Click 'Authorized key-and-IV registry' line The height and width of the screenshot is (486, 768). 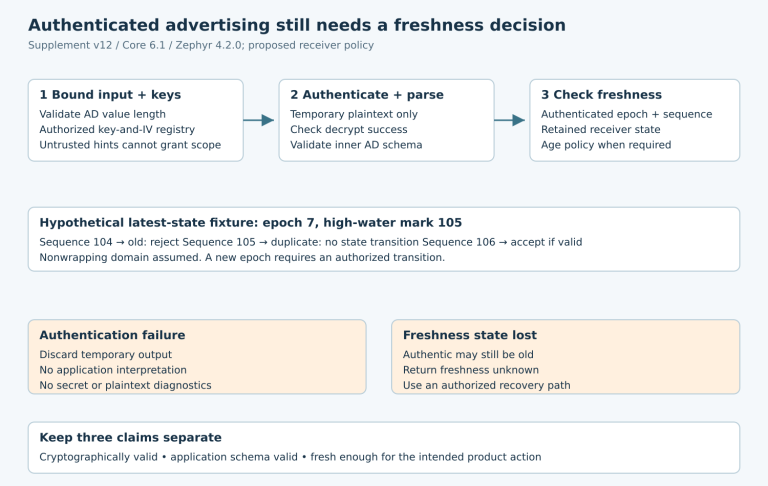117,129
